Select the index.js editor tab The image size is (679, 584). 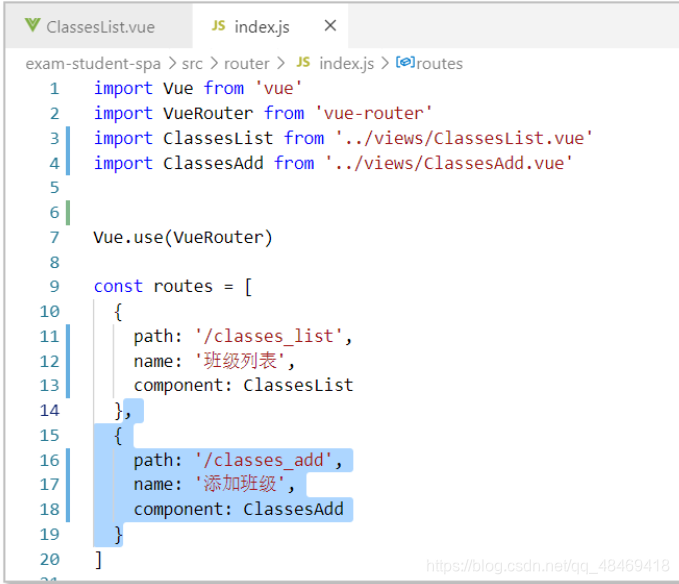point(270,27)
